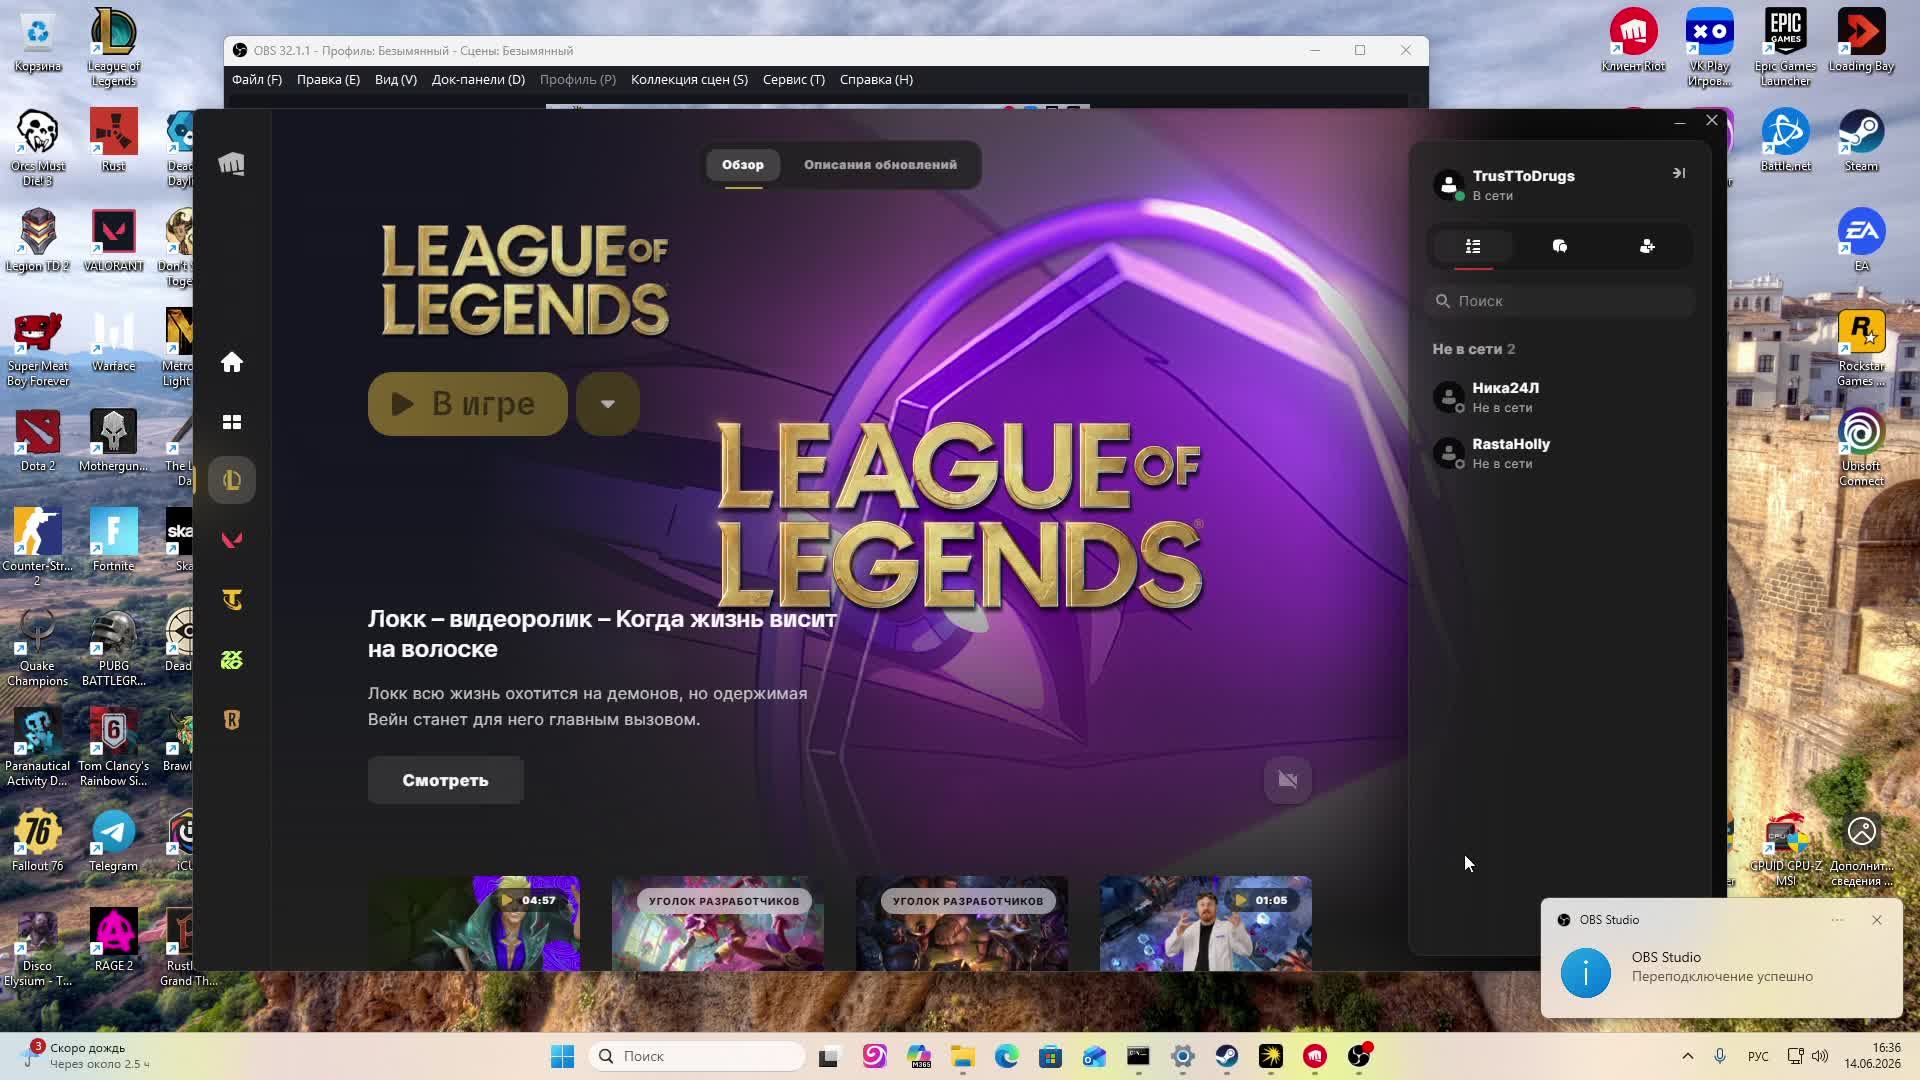The height and width of the screenshot is (1080, 1920).
Task: Open the Коллекция сцен menu in OBS
Action: [689, 80]
